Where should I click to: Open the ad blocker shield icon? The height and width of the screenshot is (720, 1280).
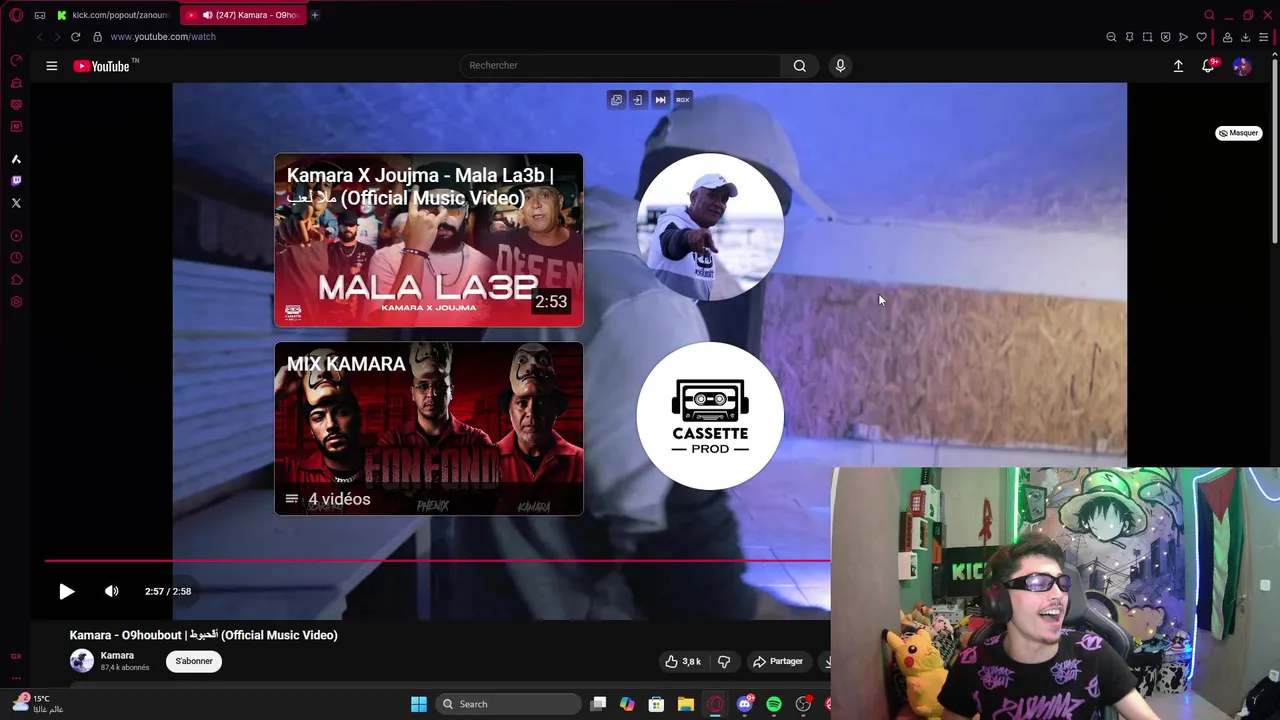[x=1165, y=37]
